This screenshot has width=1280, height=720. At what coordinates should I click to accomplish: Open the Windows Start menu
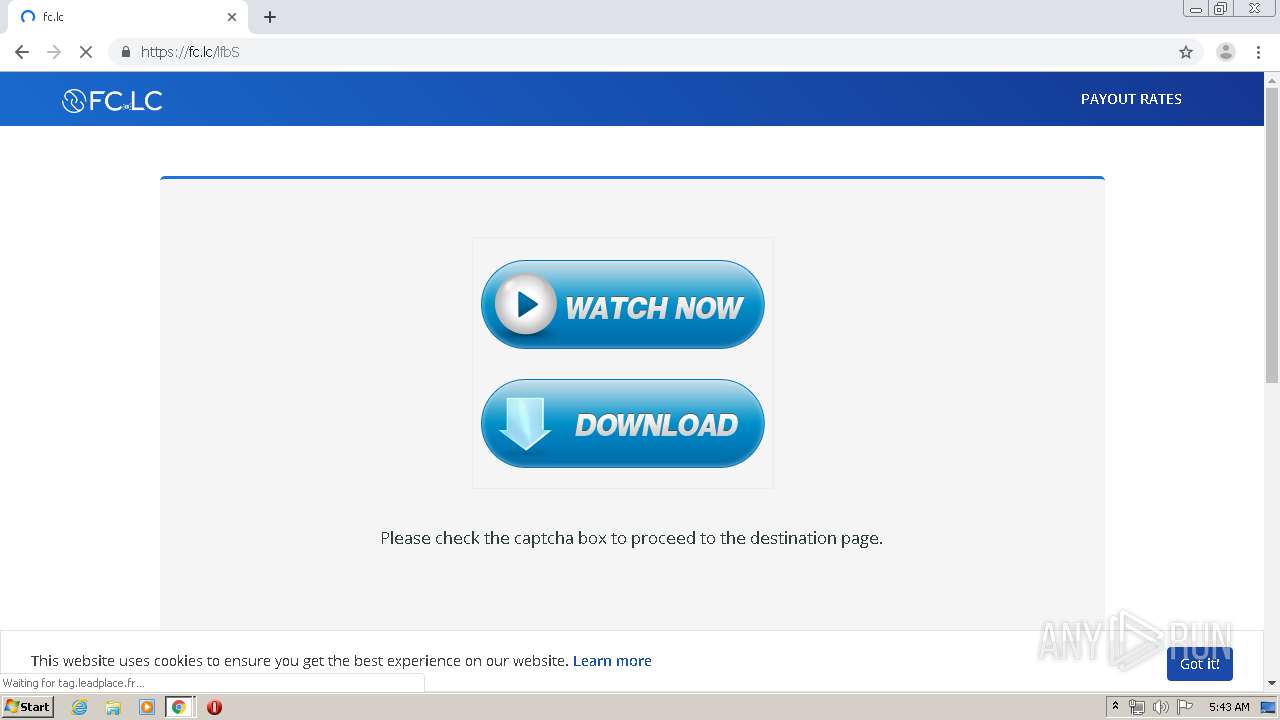click(x=28, y=707)
